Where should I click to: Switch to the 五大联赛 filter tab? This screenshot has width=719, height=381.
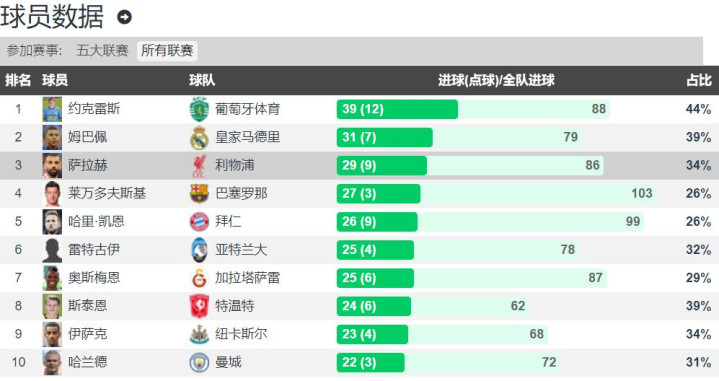[102, 50]
